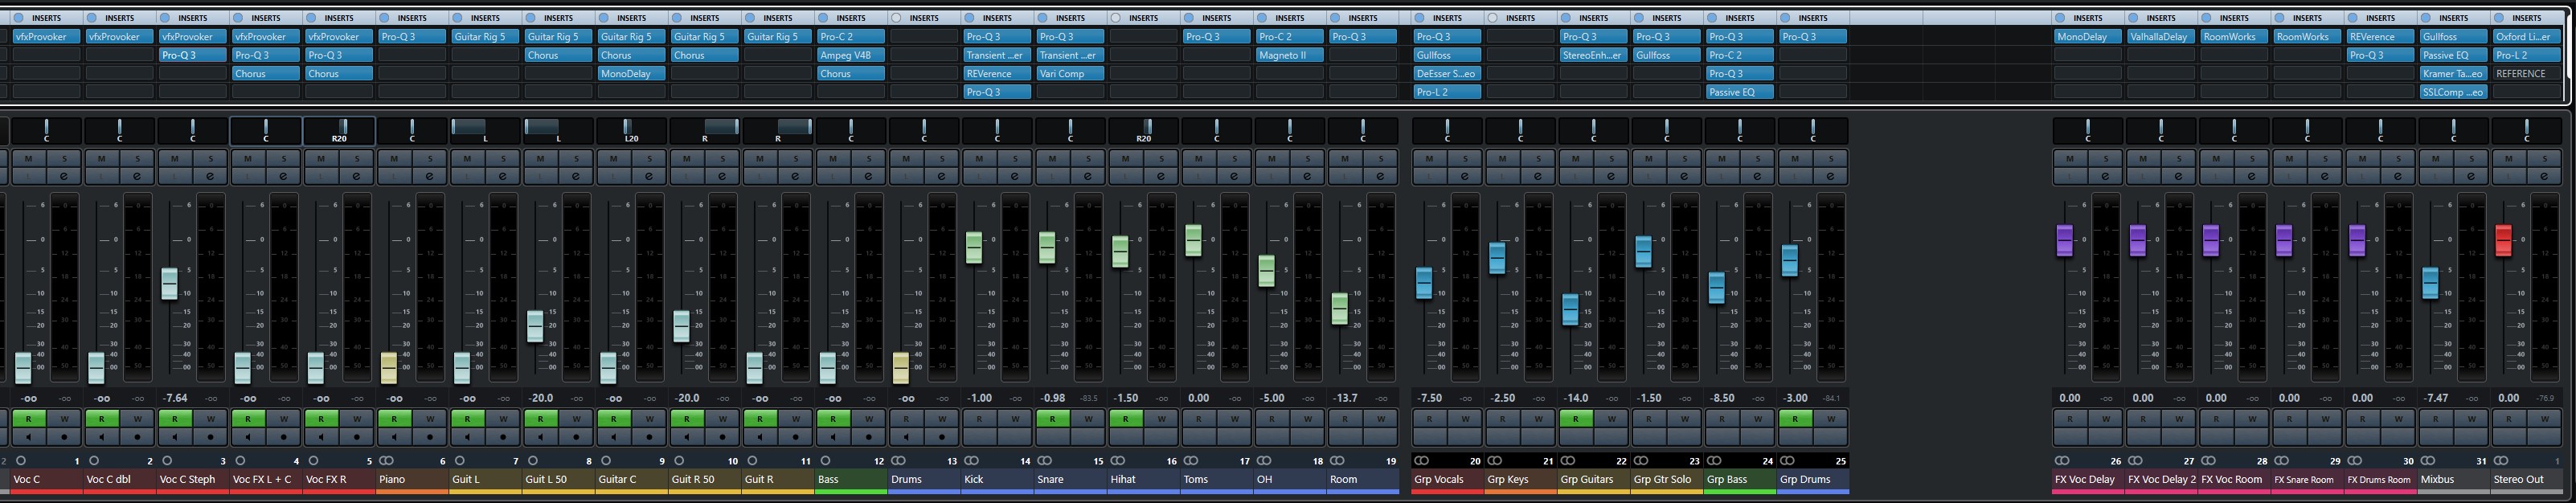Mute the Bass channel
The width and height of the screenshot is (2576, 503).
coord(833,158)
